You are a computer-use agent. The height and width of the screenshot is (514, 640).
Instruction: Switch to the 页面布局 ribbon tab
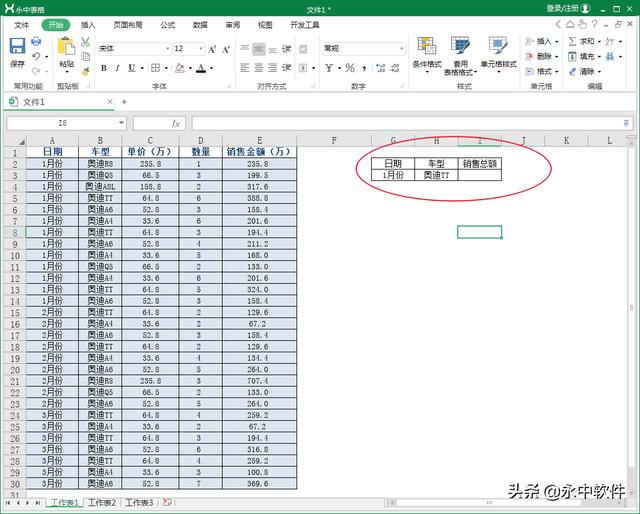pyautogui.click(x=128, y=25)
